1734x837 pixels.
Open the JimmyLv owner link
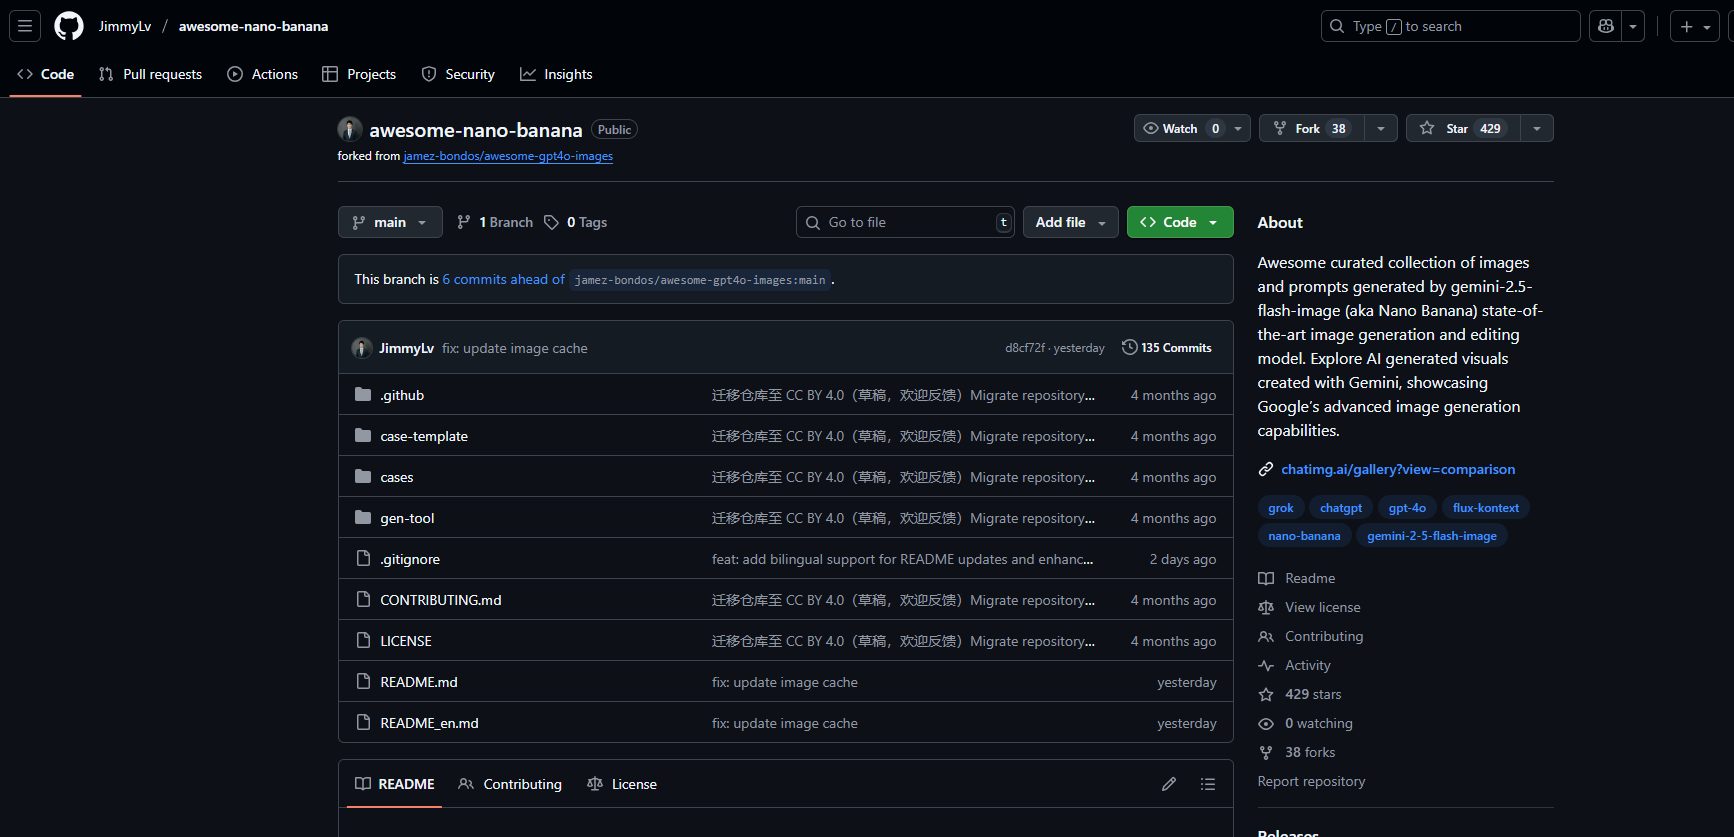(x=125, y=26)
